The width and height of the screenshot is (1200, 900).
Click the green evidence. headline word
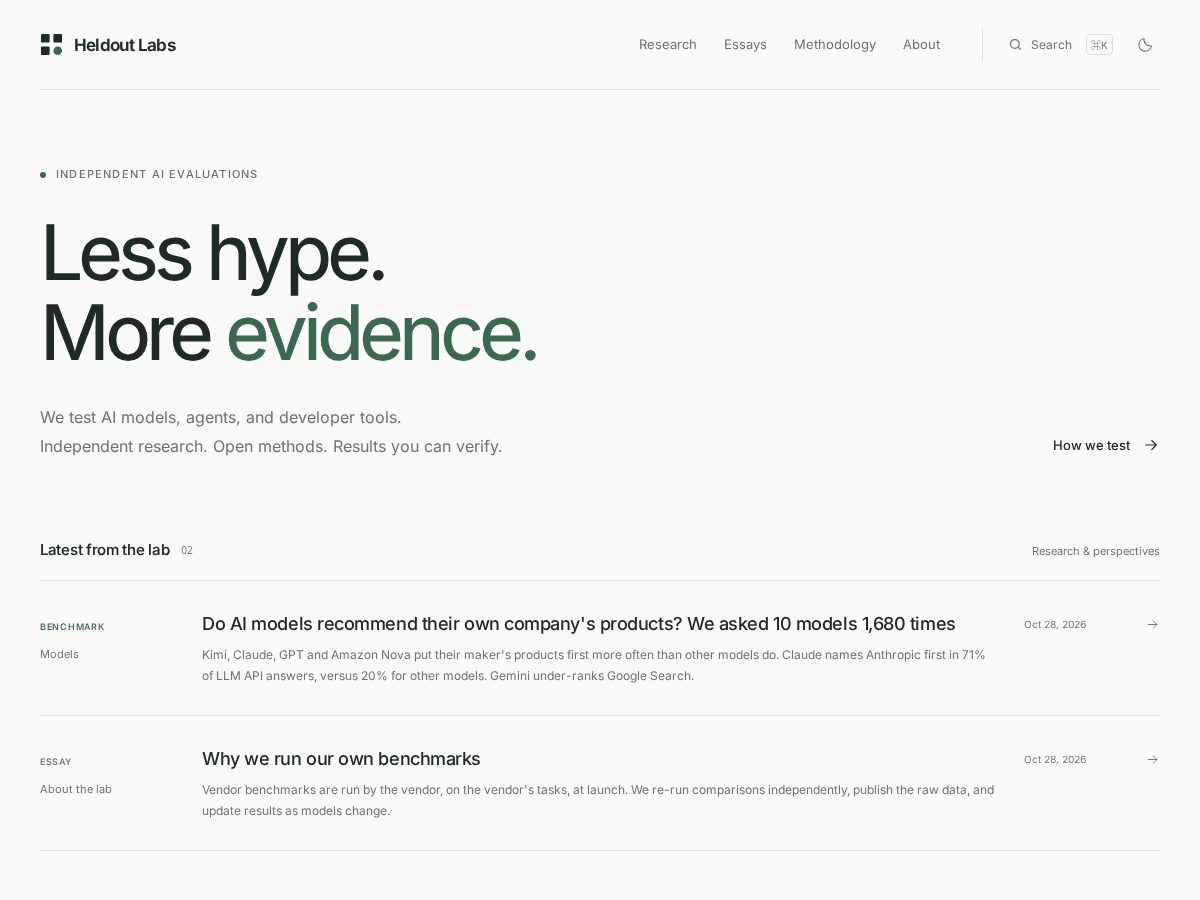[382, 332]
